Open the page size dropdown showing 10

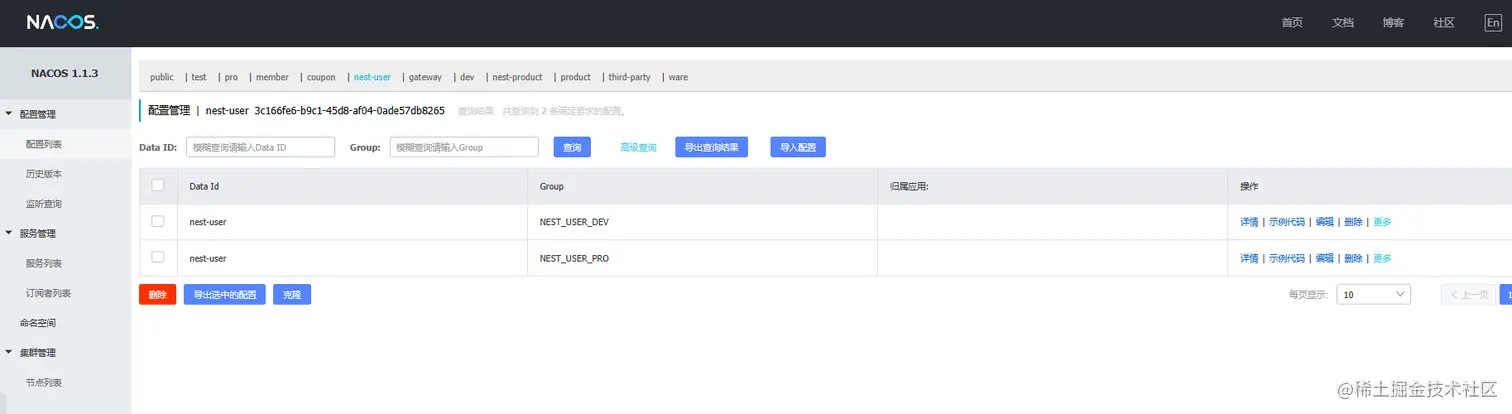(1374, 295)
